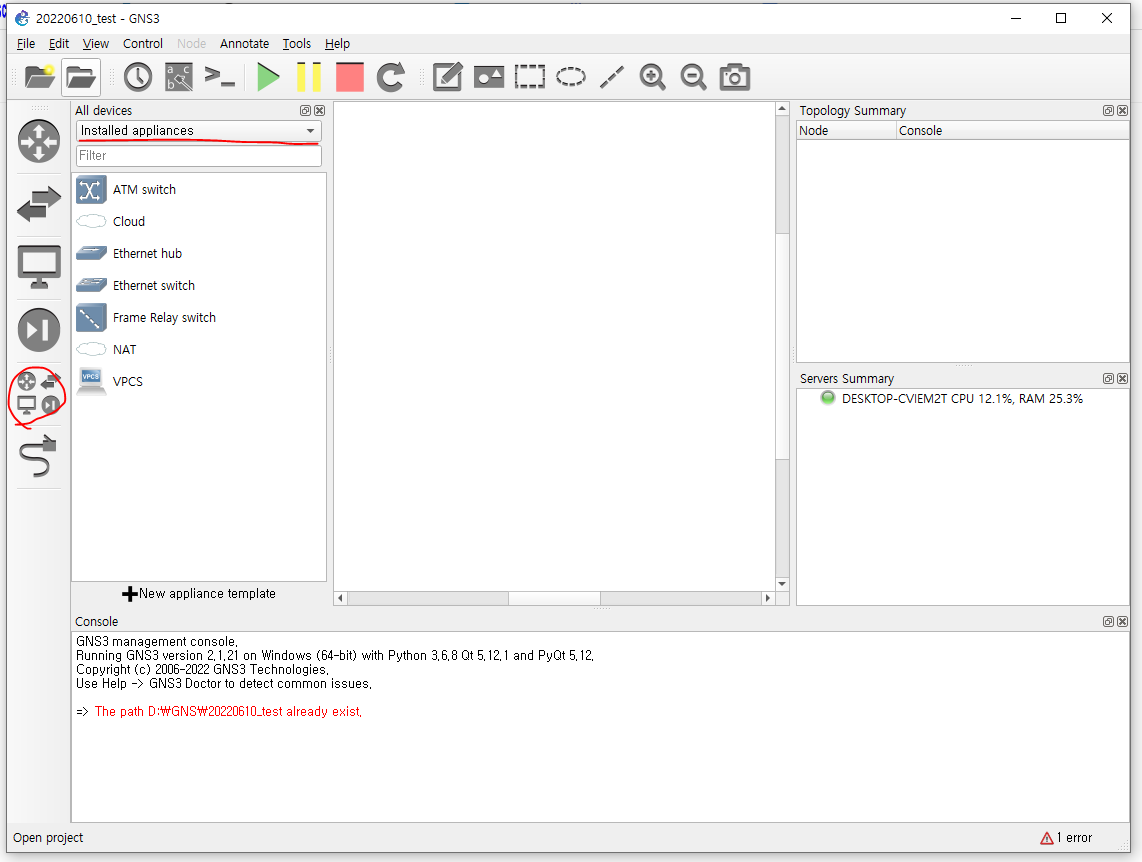The height and width of the screenshot is (862, 1142).
Task: Open the Manage snapshots clock icon
Action: (x=138, y=76)
